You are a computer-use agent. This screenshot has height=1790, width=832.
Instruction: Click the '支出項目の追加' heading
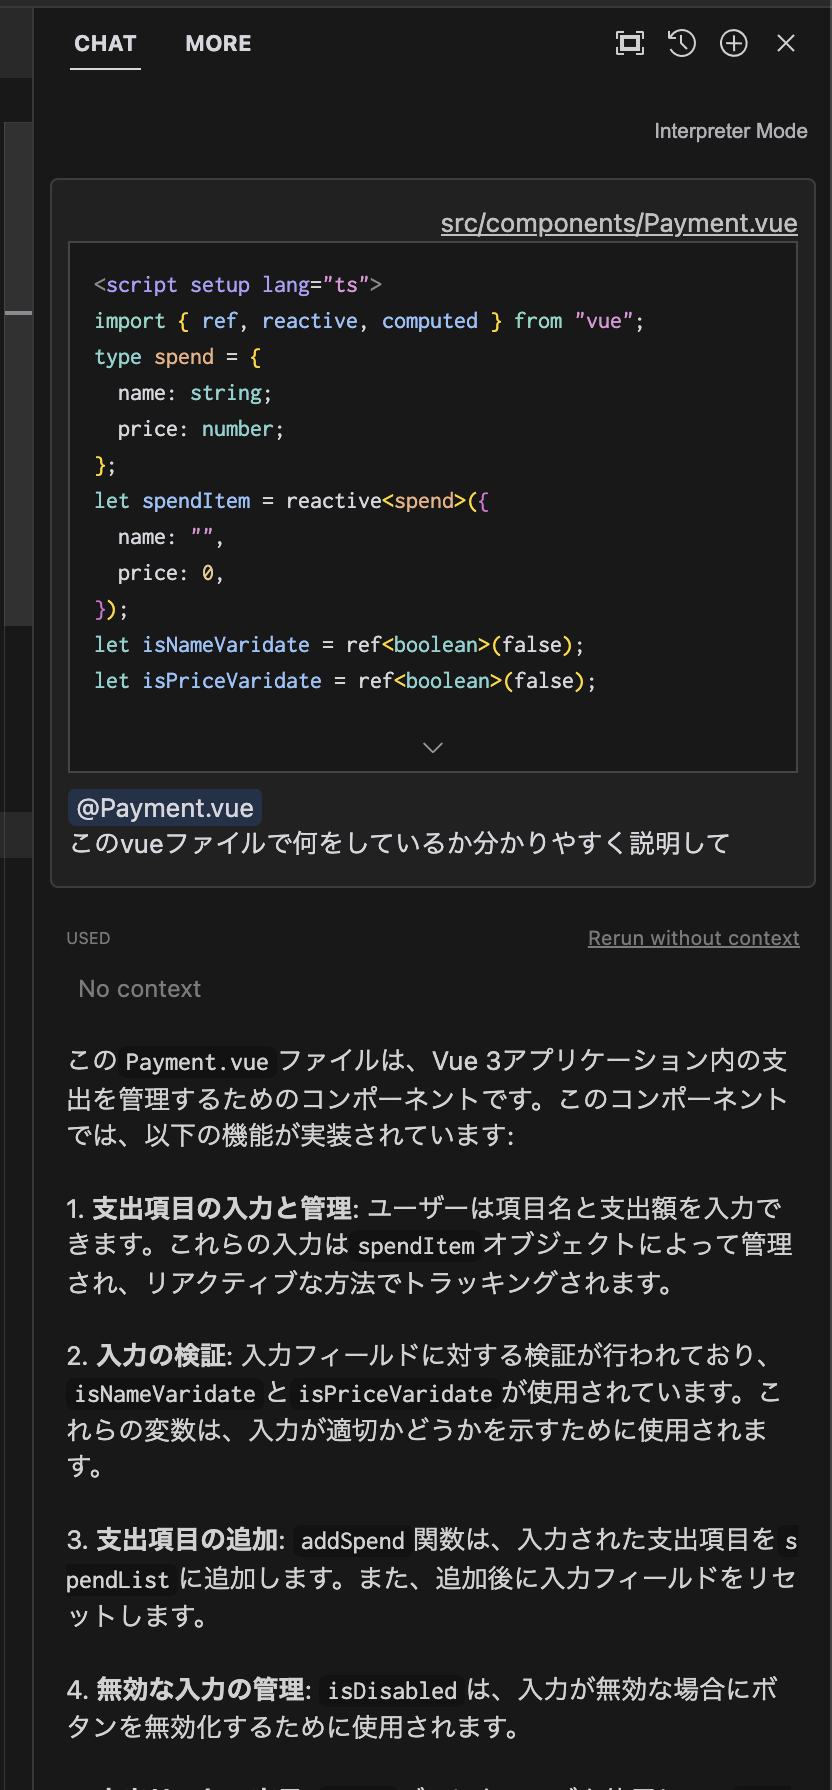point(187,1540)
